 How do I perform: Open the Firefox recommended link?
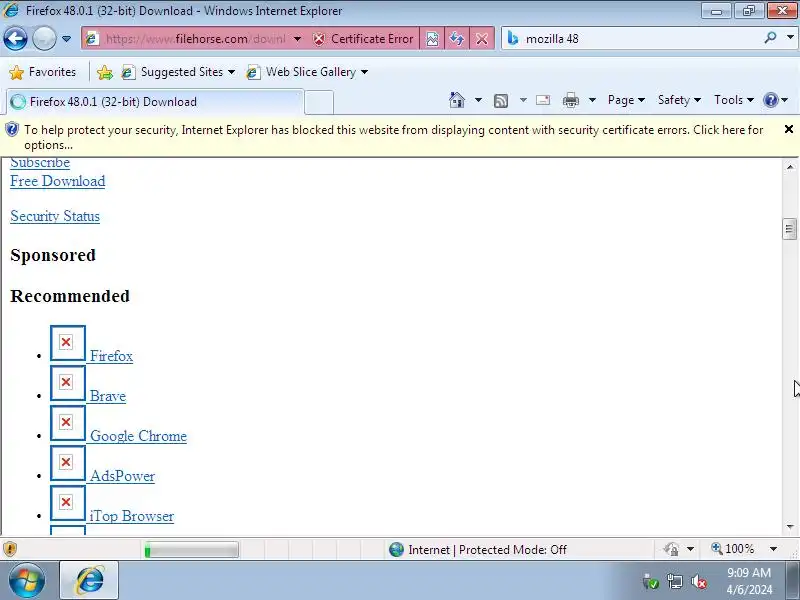pos(111,356)
